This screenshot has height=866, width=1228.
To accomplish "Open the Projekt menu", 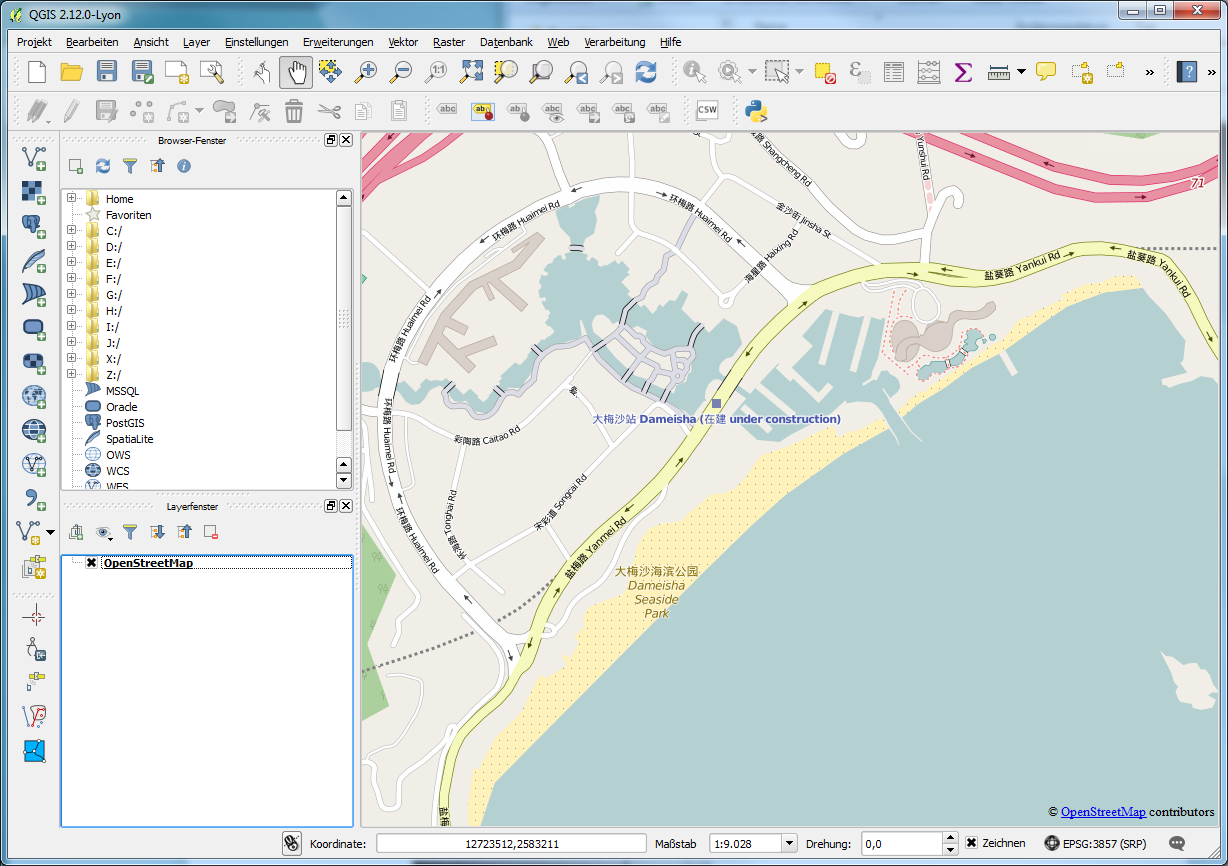I will click(35, 42).
